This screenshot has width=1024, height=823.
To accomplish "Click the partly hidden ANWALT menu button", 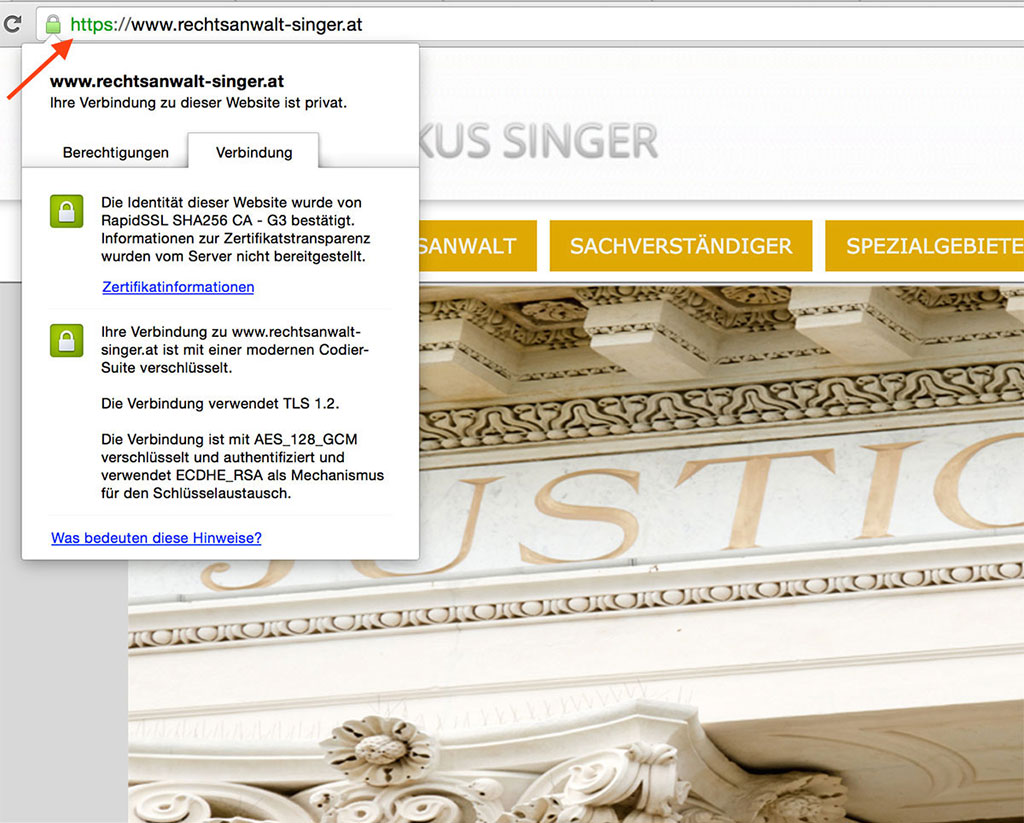I will pyautogui.click(x=477, y=246).
